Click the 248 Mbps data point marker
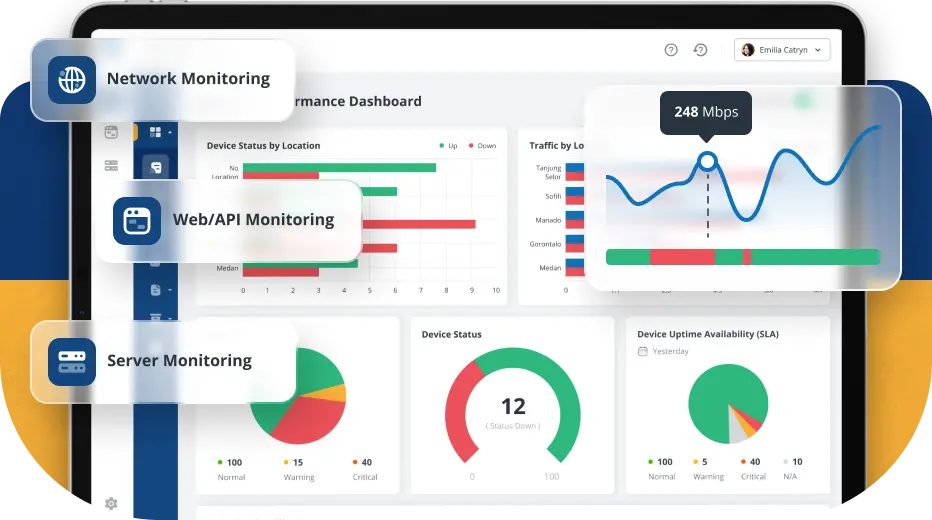The image size is (932, 520). point(707,161)
